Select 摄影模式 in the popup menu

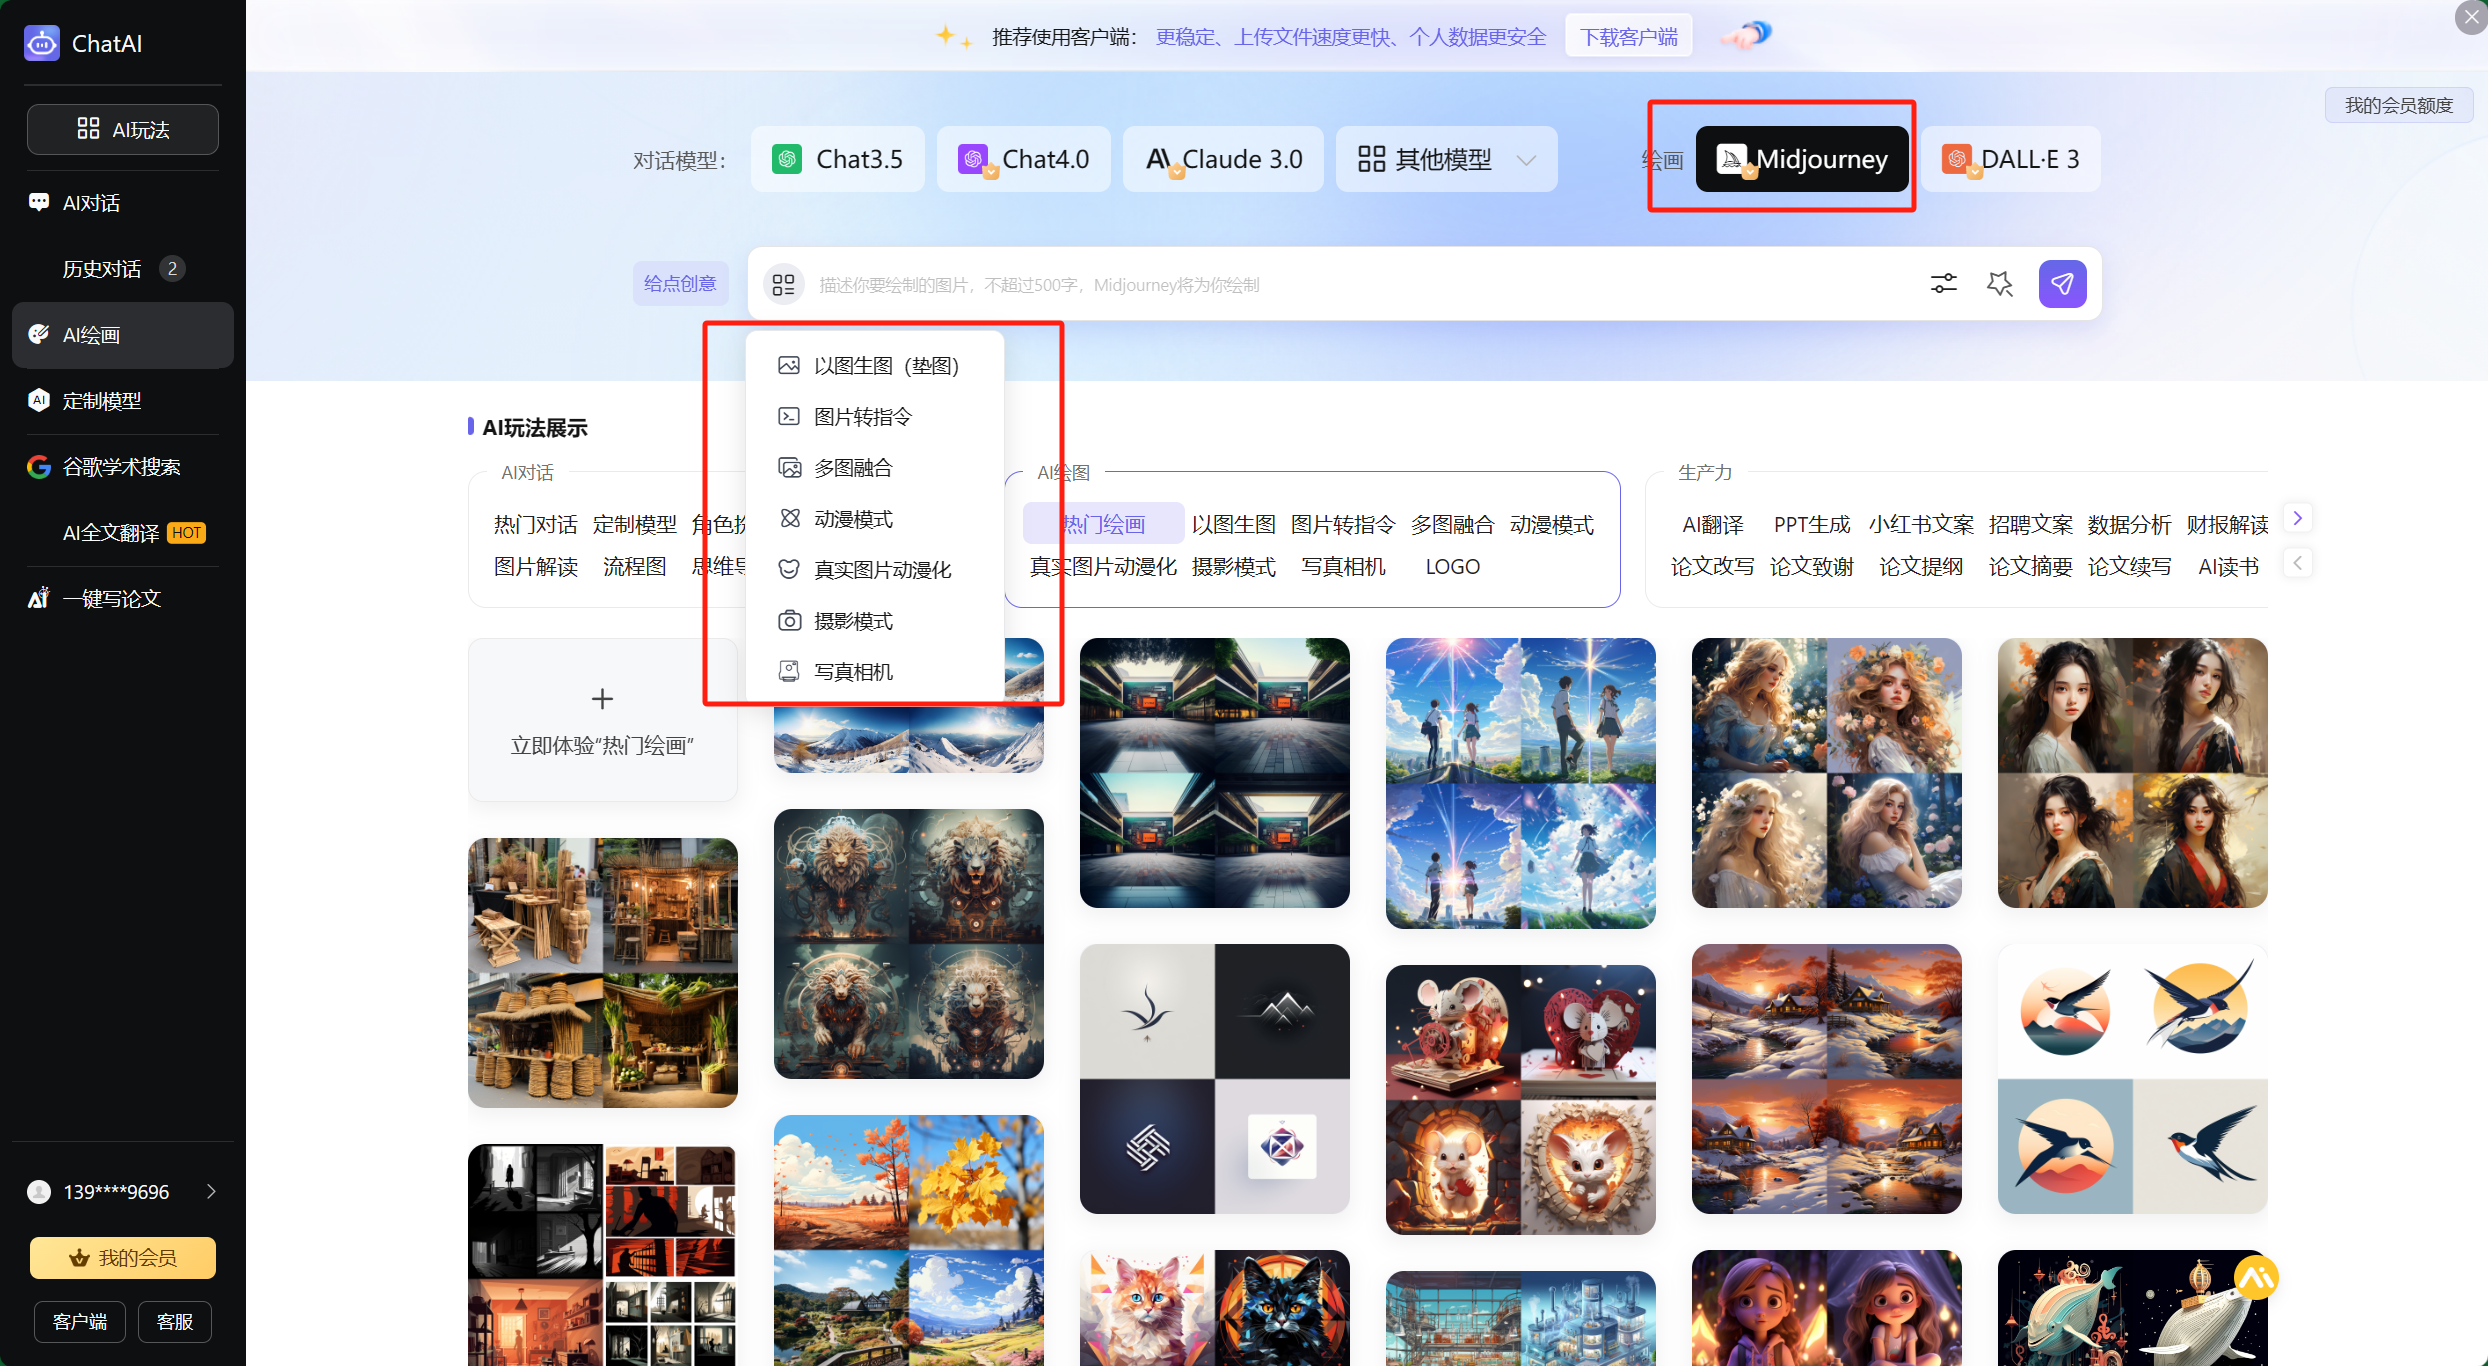click(852, 621)
